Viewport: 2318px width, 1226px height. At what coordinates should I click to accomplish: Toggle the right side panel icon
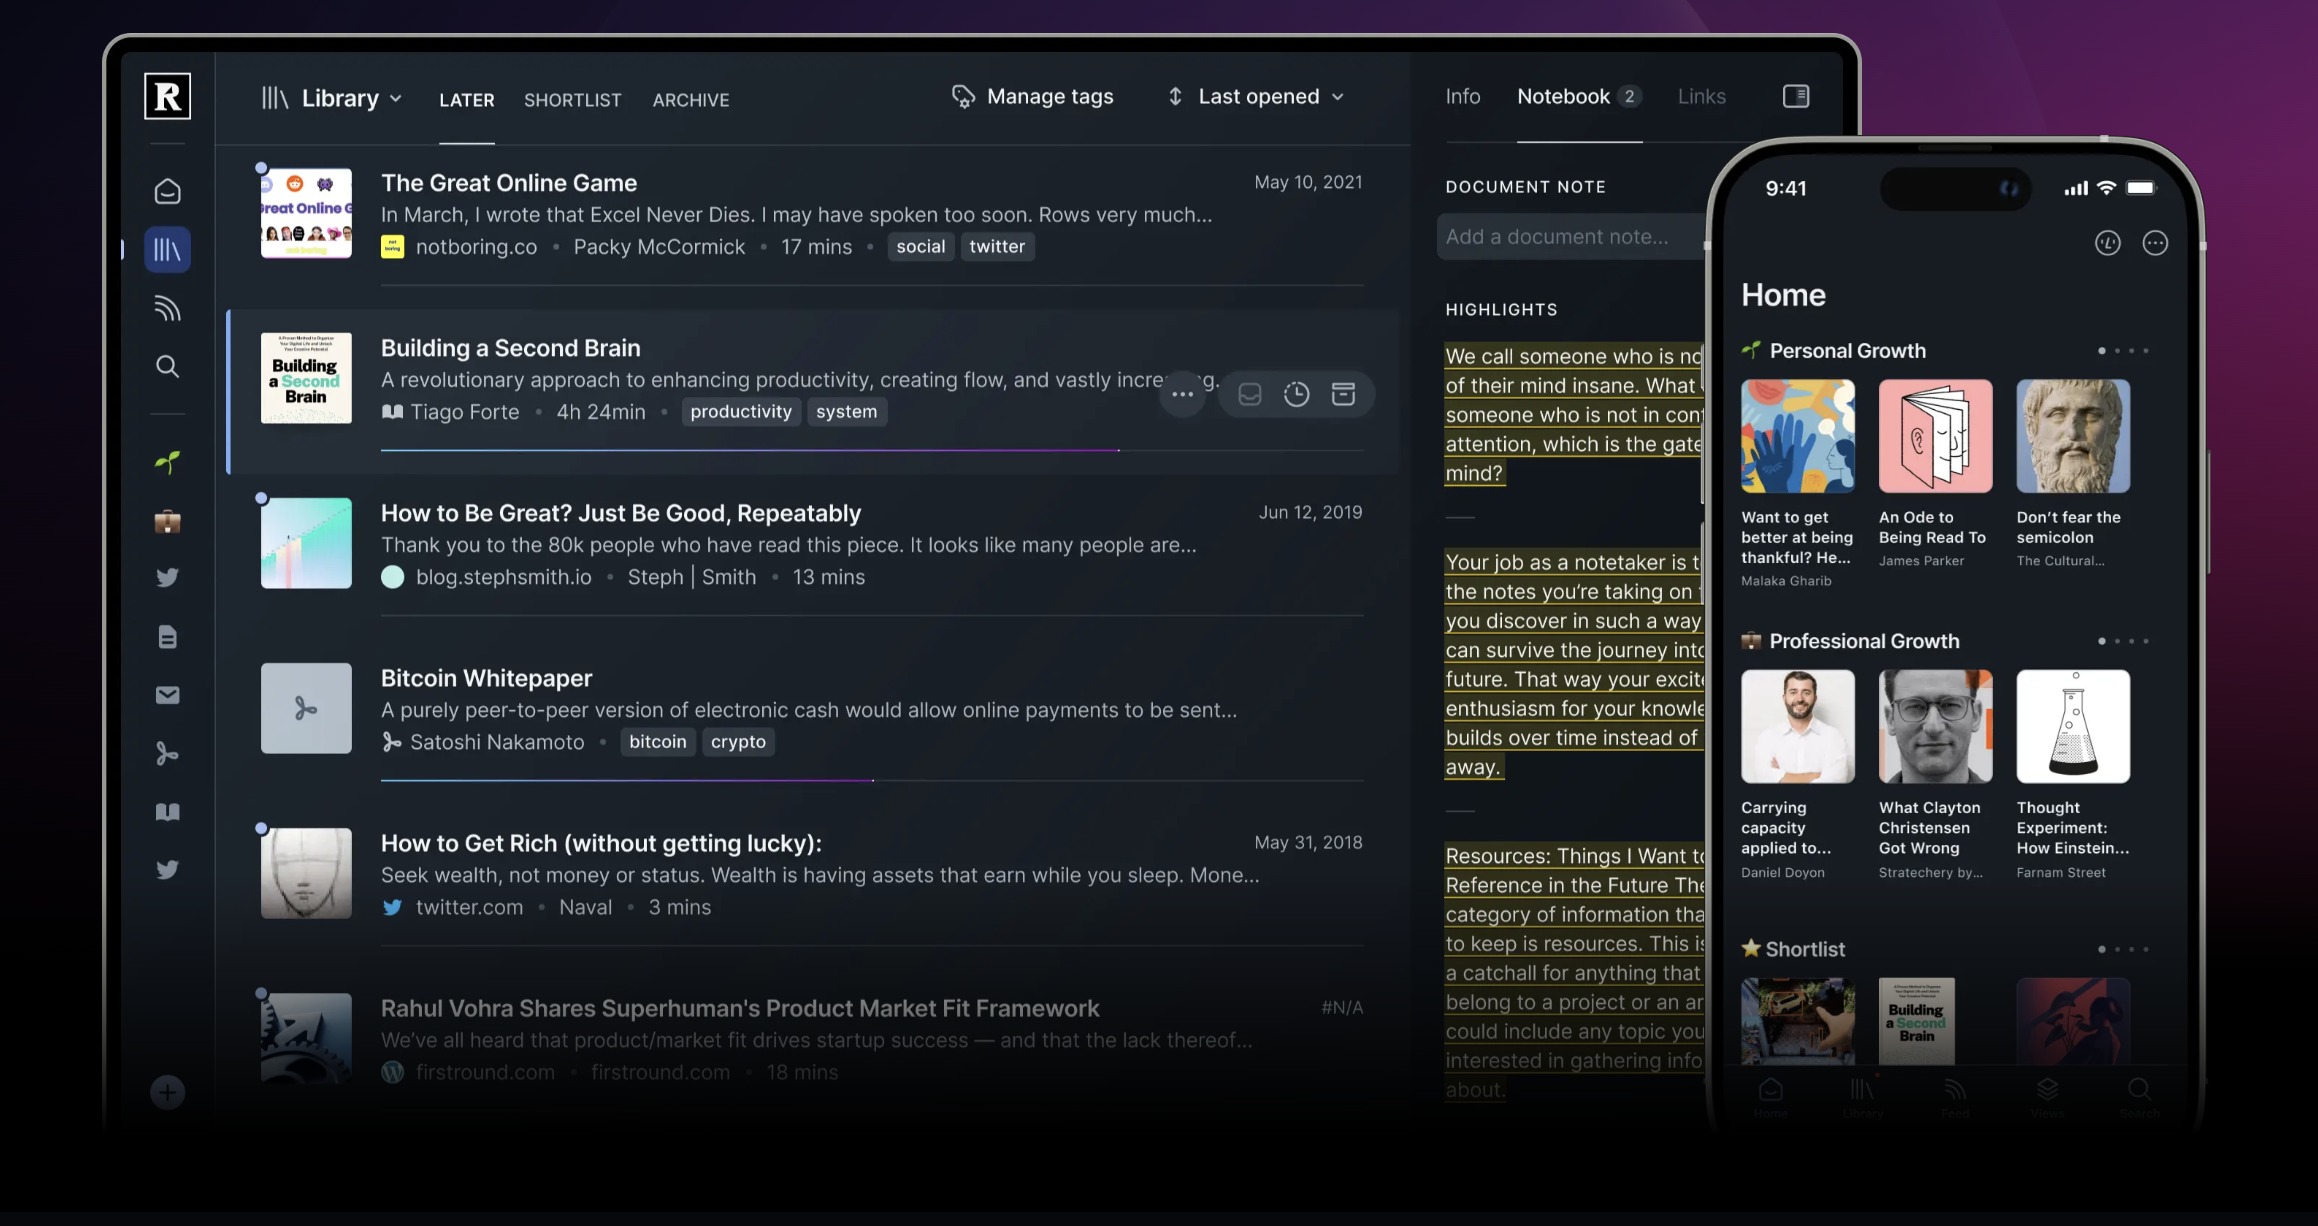pos(1795,96)
